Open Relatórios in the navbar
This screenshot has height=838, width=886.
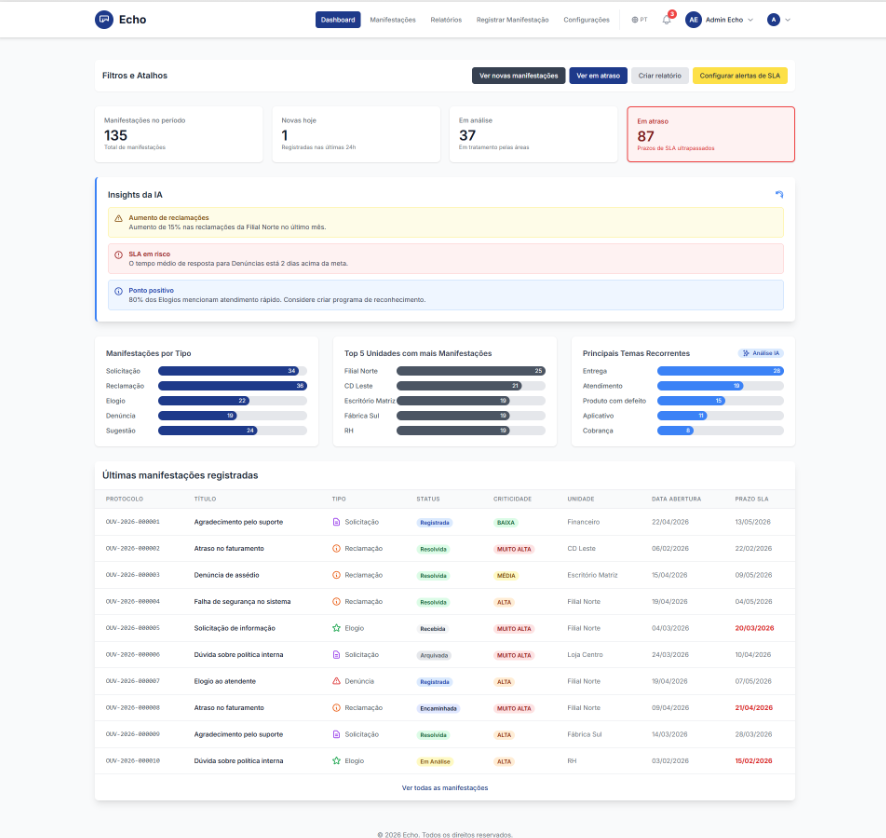tap(446, 20)
